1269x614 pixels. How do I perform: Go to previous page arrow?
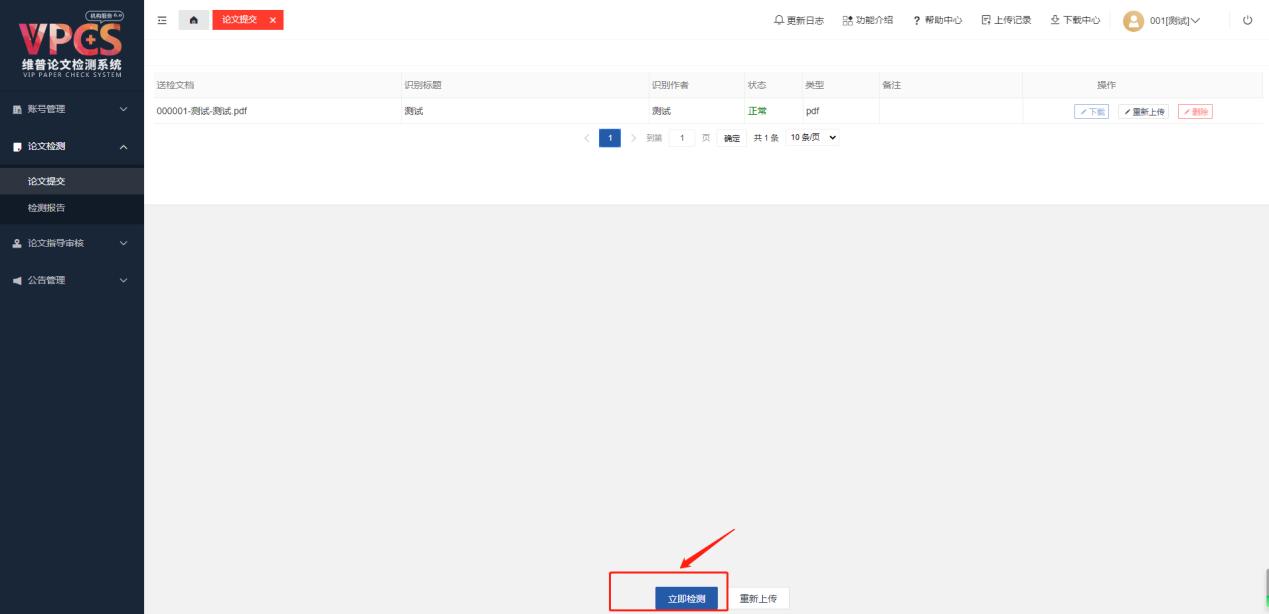[x=587, y=138]
